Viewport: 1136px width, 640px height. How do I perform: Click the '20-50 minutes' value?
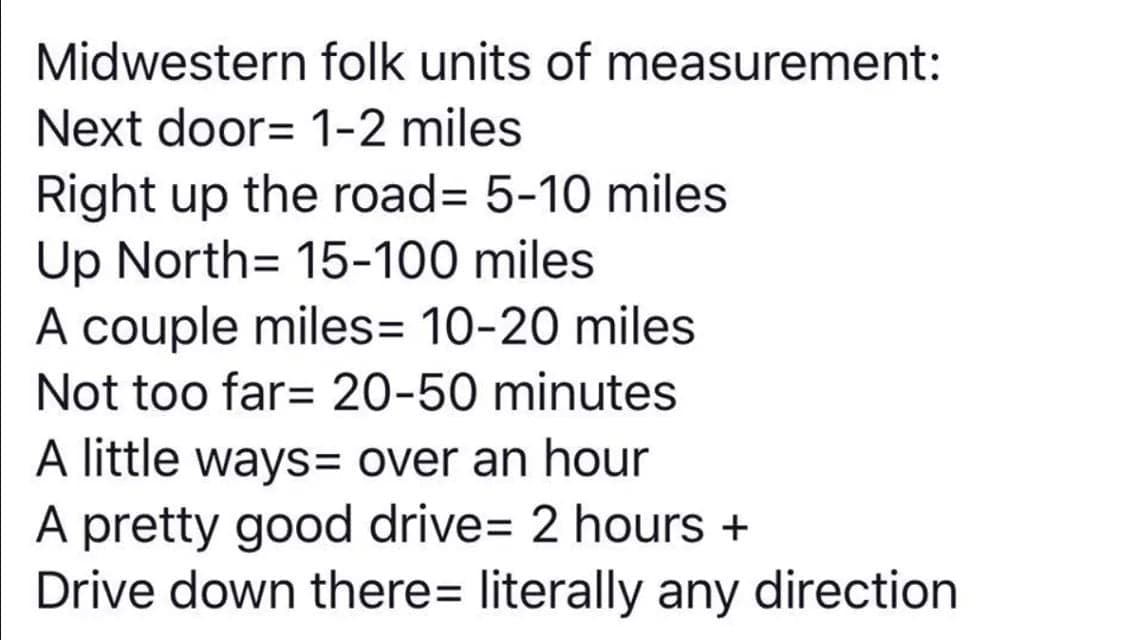[502, 393]
